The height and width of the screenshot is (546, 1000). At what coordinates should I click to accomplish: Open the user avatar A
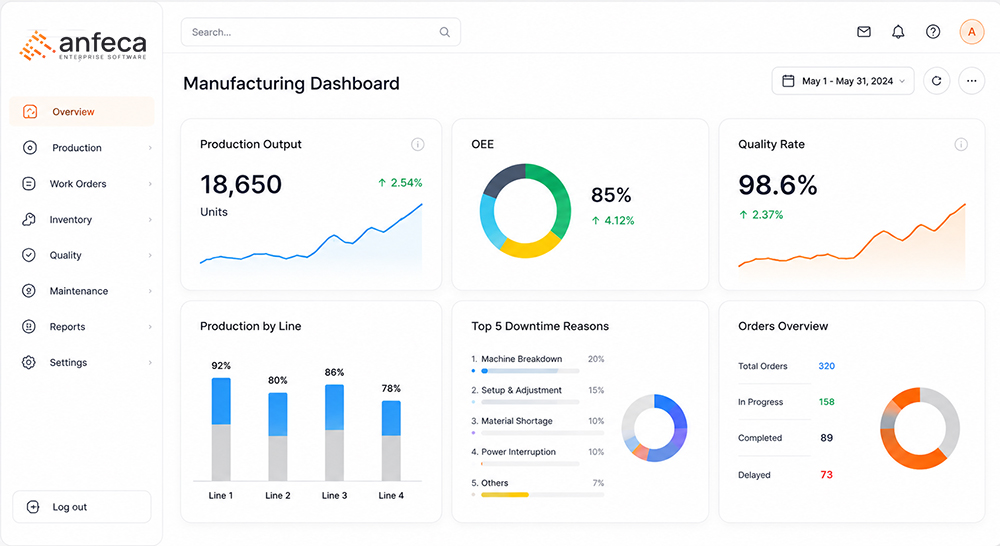pos(972,31)
